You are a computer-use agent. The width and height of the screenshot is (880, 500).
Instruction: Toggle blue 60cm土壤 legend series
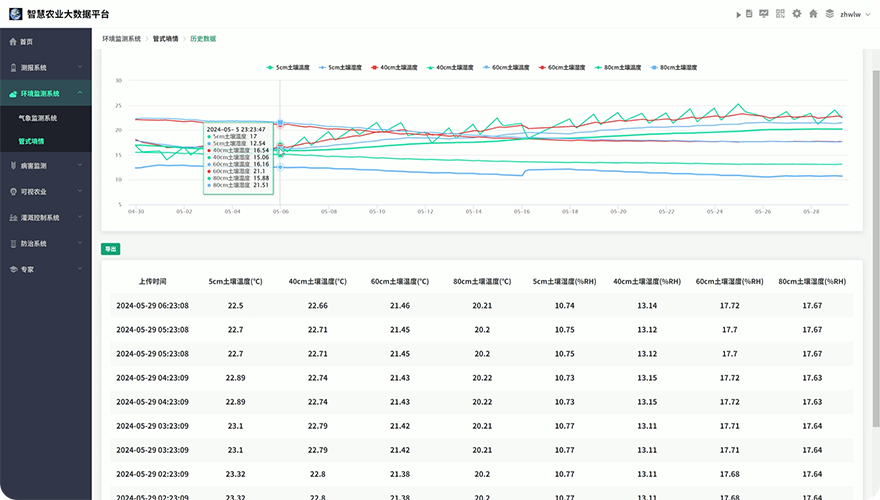click(x=506, y=67)
